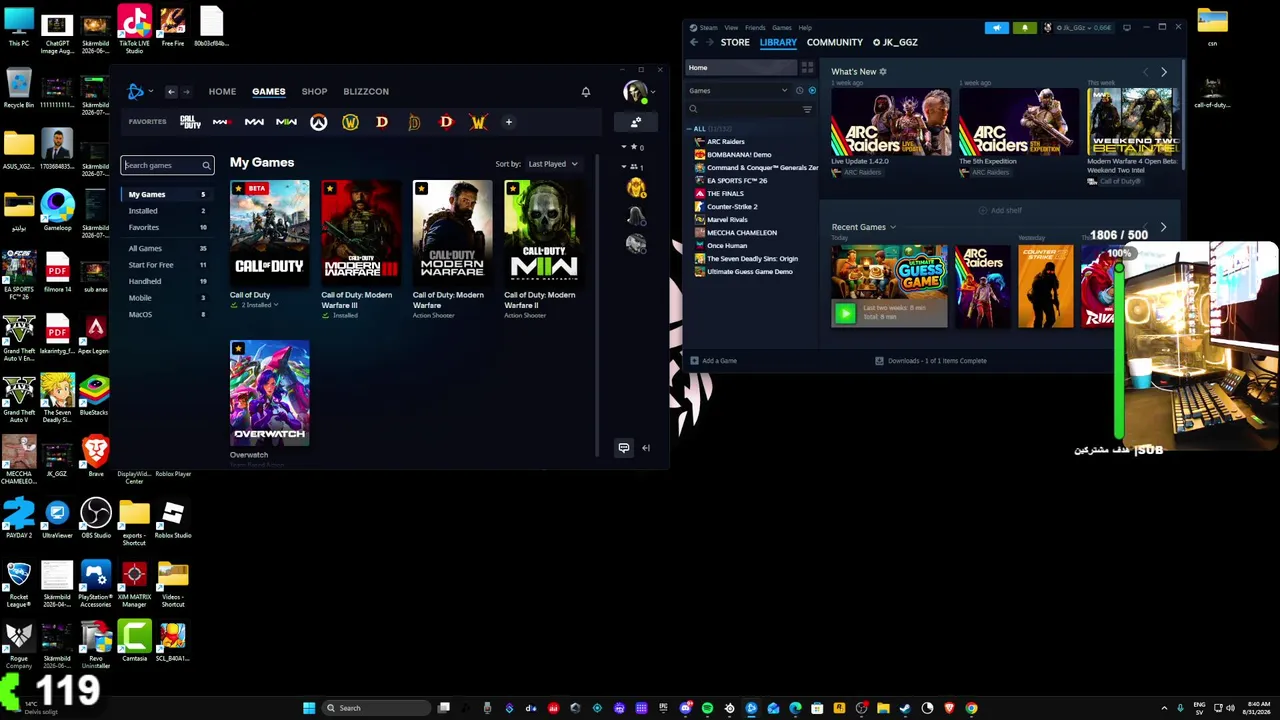Open Google Chrome from the taskbar
This screenshot has height=720, width=1280.
[971, 708]
